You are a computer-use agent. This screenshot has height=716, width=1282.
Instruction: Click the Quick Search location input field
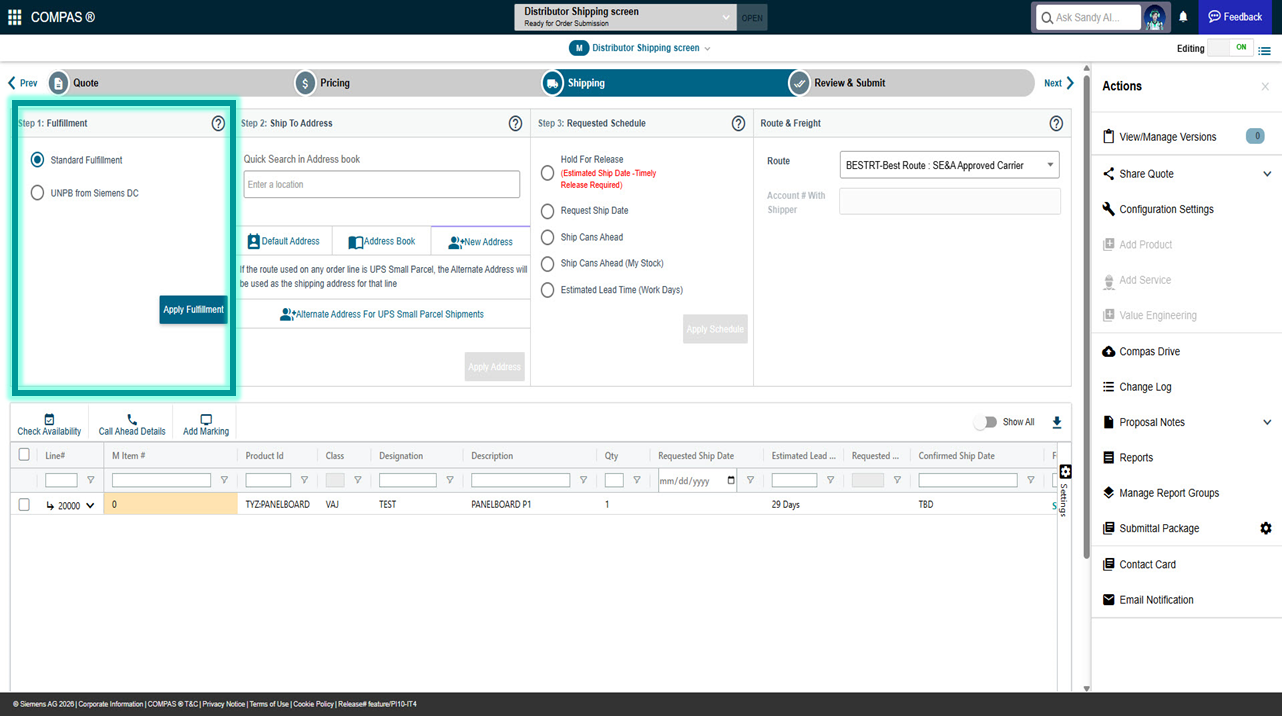click(x=381, y=185)
